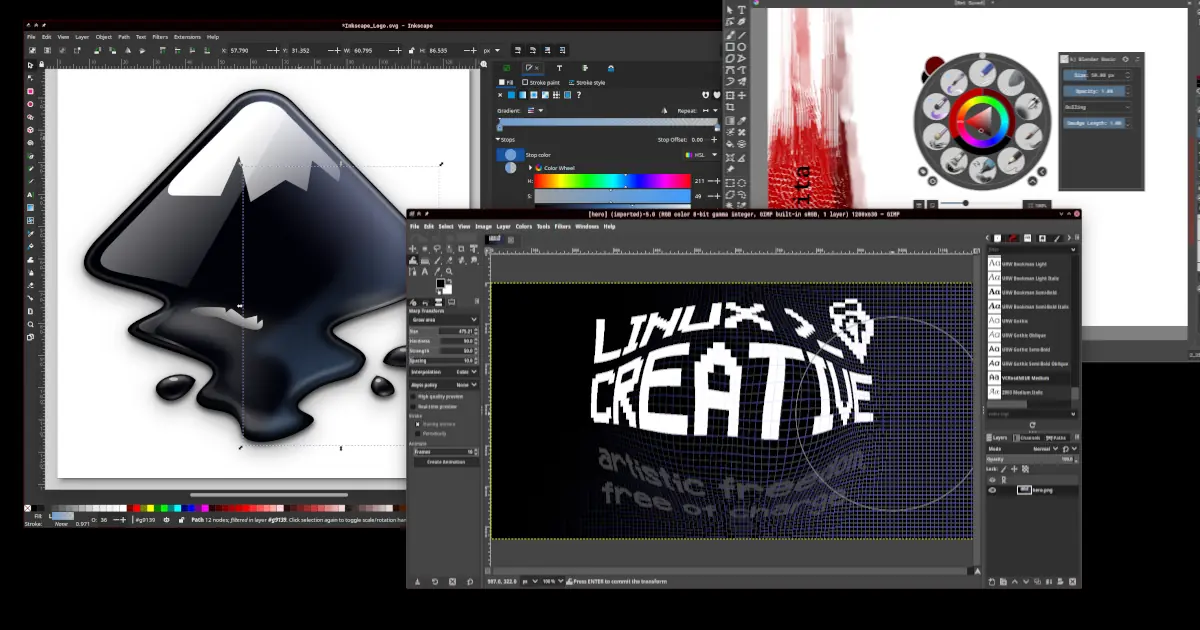Viewport: 1200px width, 630px height.
Task: Pick the top brush preset in Krita popup palette
Action: [981, 71]
